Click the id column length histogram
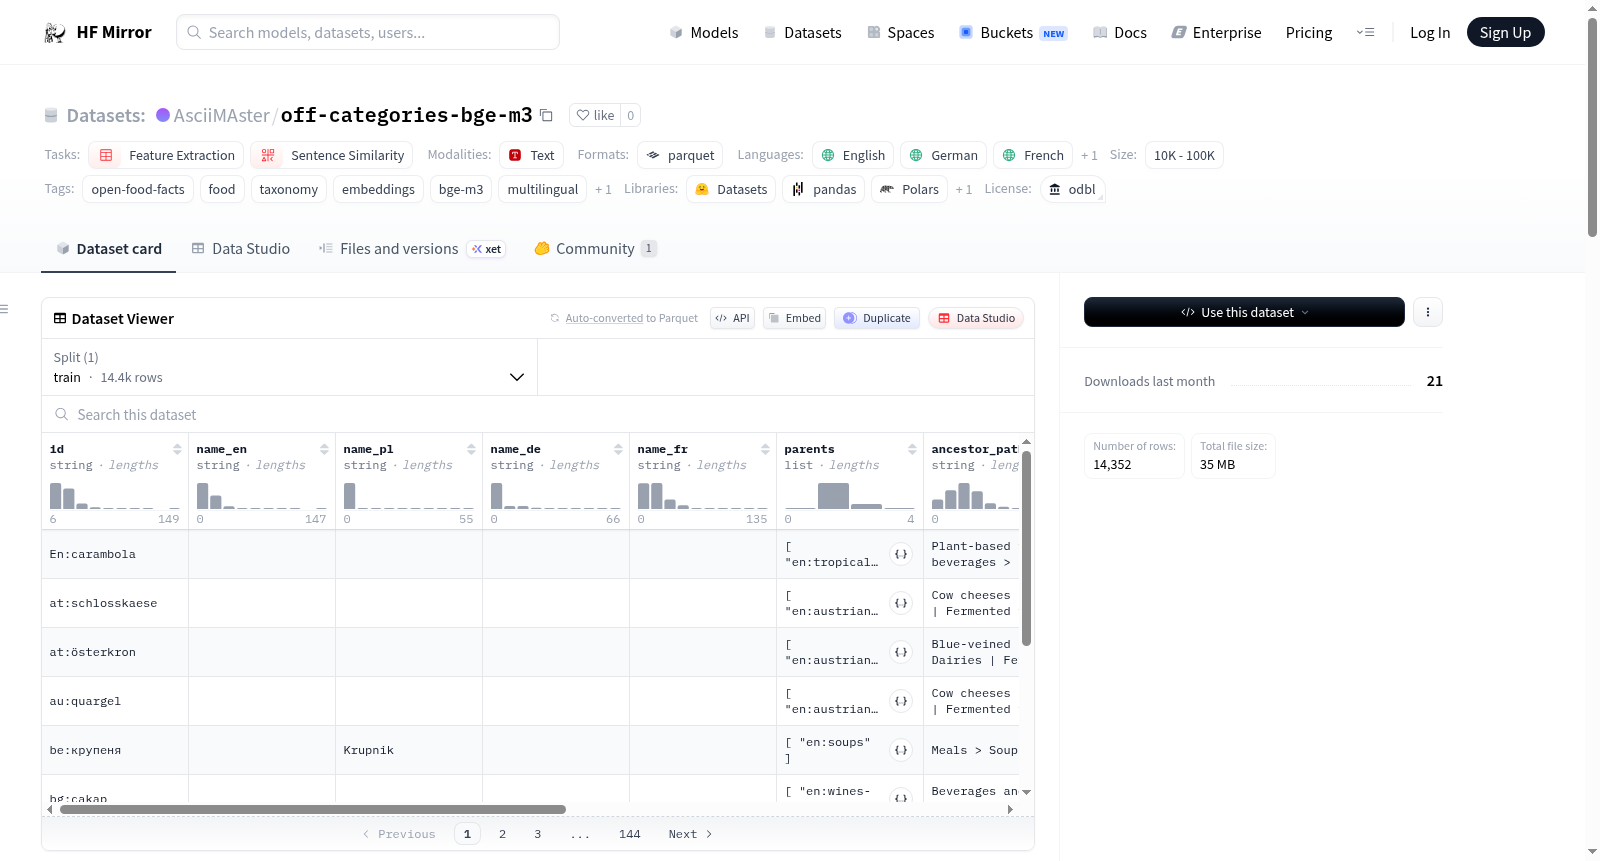Viewport: 1600px width, 861px height. 115,496
